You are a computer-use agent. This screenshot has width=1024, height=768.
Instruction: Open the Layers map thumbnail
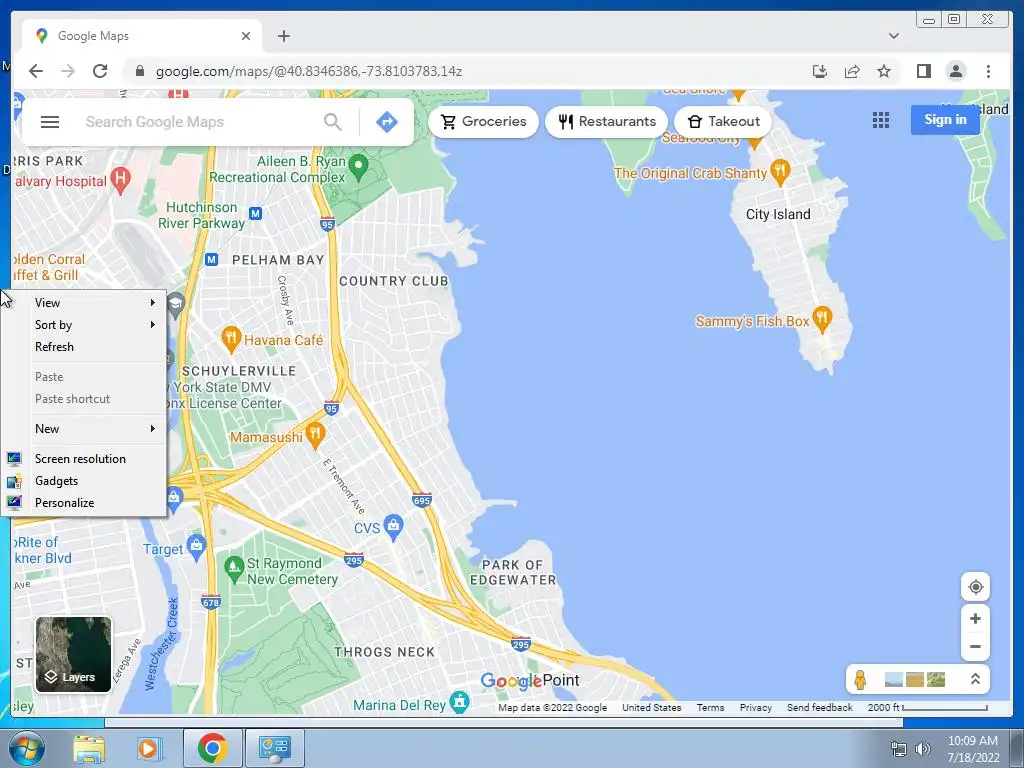pyautogui.click(x=73, y=654)
